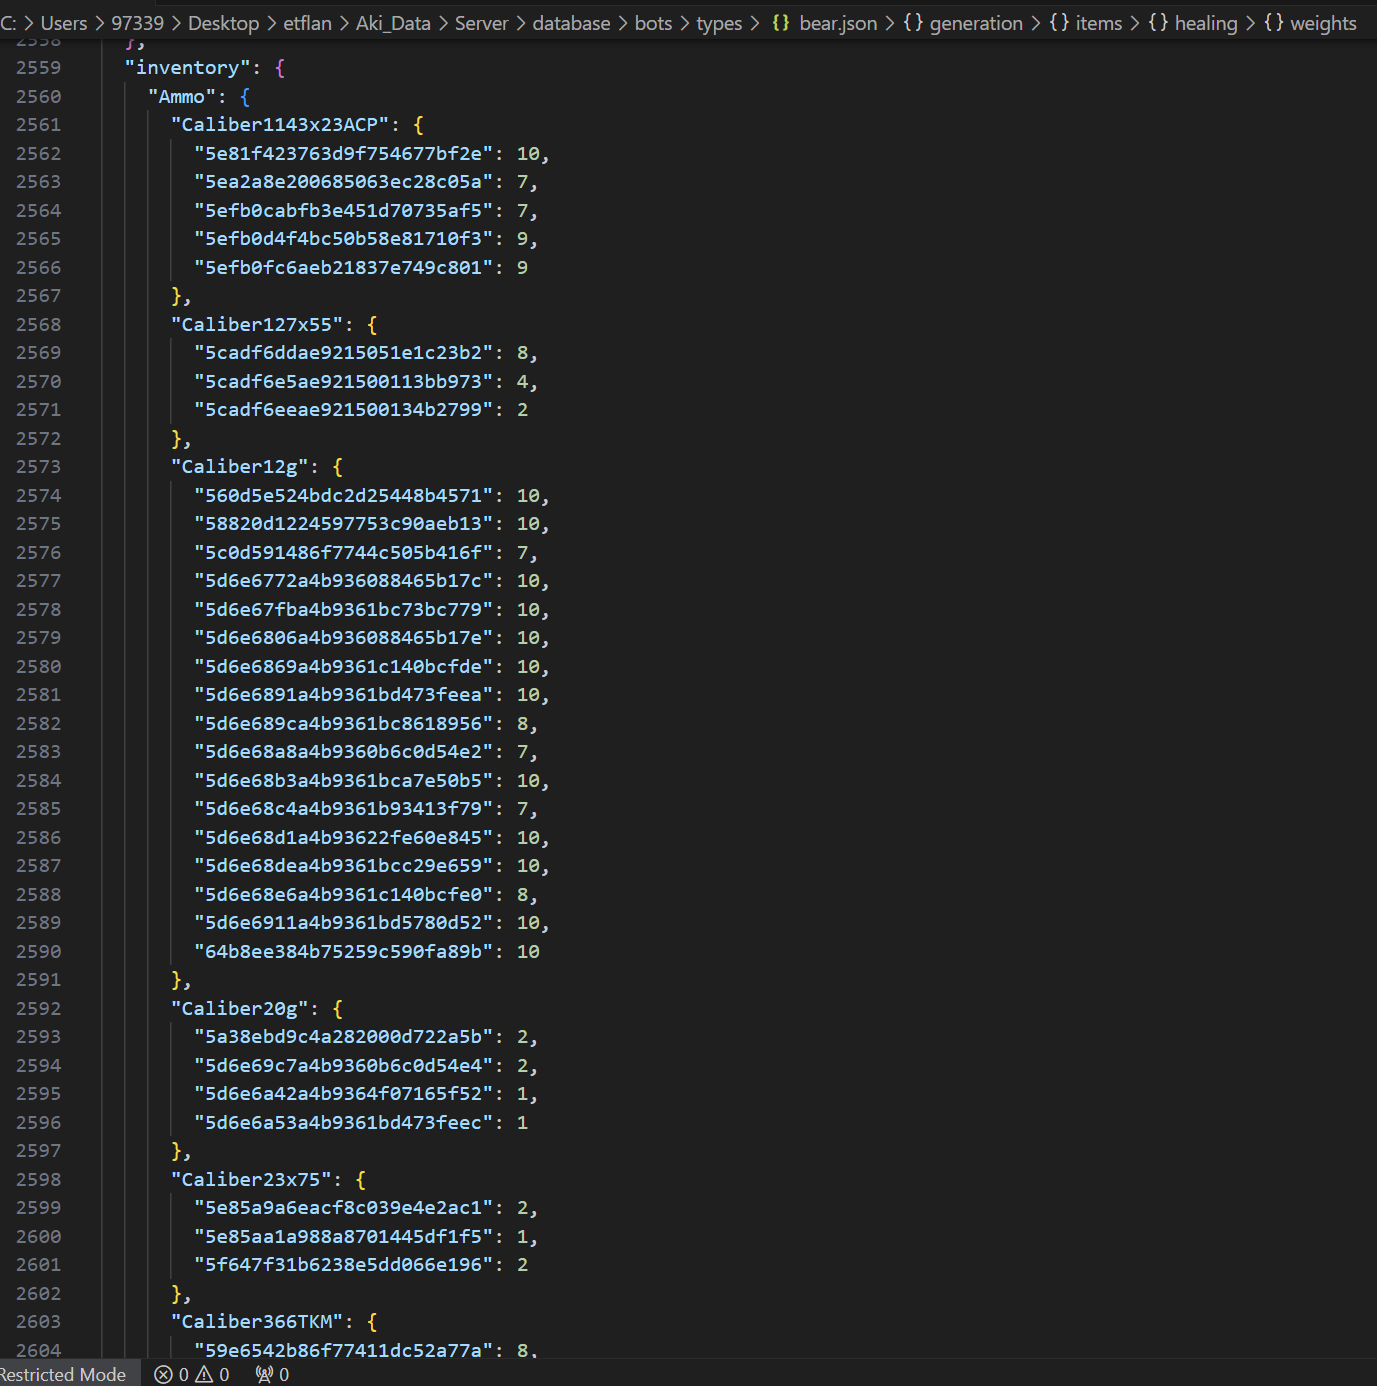The width and height of the screenshot is (1377, 1386).
Task: Open the types folder breadcrumb
Action: pyautogui.click(x=719, y=23)
